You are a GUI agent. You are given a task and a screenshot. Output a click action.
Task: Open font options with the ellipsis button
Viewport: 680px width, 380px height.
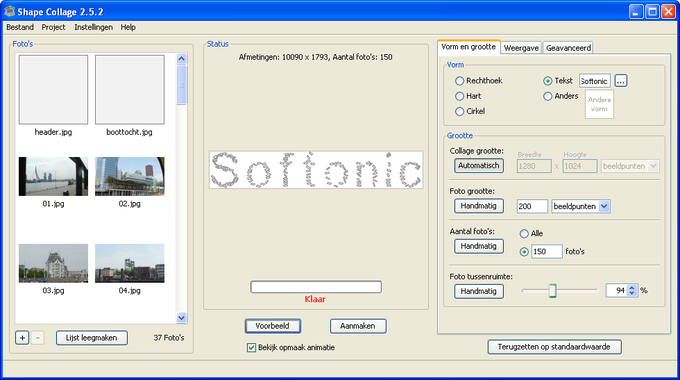(621, 81)
